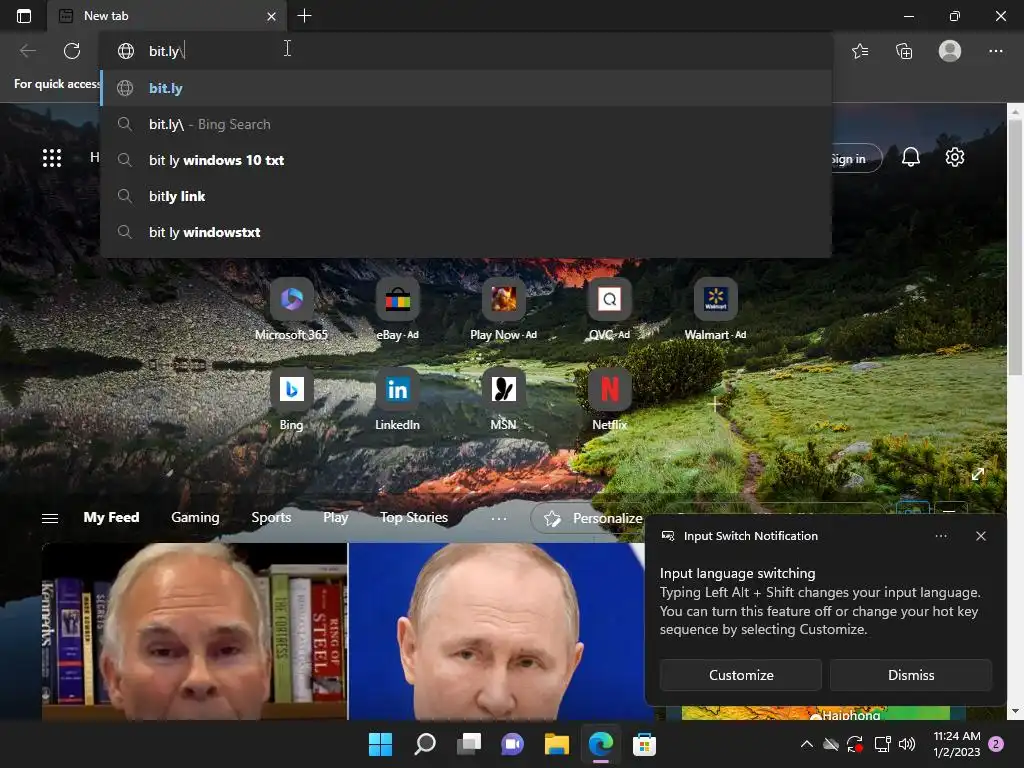Open Task View on taskbar
This screenshot has width=1024, height=768.
(x=468, y=744)
